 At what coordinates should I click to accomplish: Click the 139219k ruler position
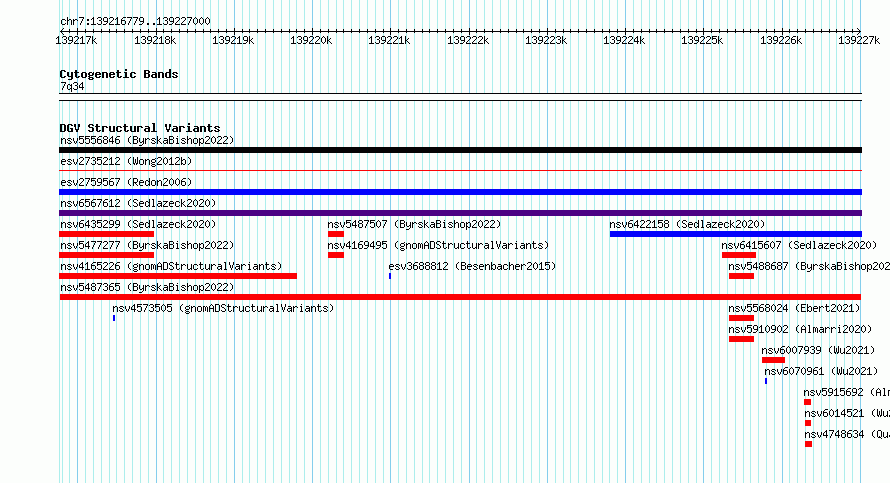233,40
